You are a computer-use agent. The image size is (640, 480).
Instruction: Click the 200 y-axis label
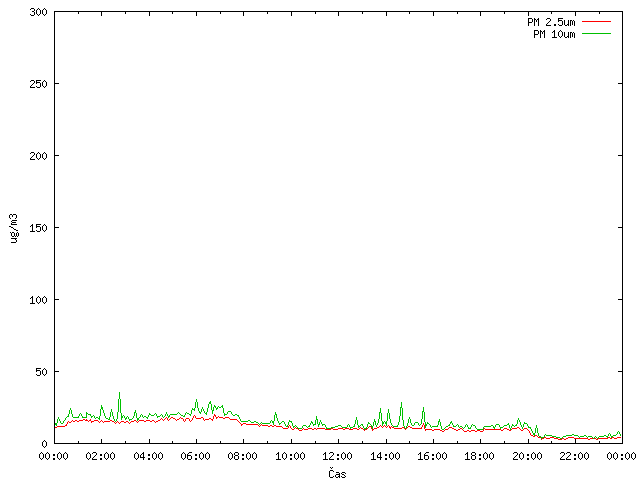pos(38,156)
